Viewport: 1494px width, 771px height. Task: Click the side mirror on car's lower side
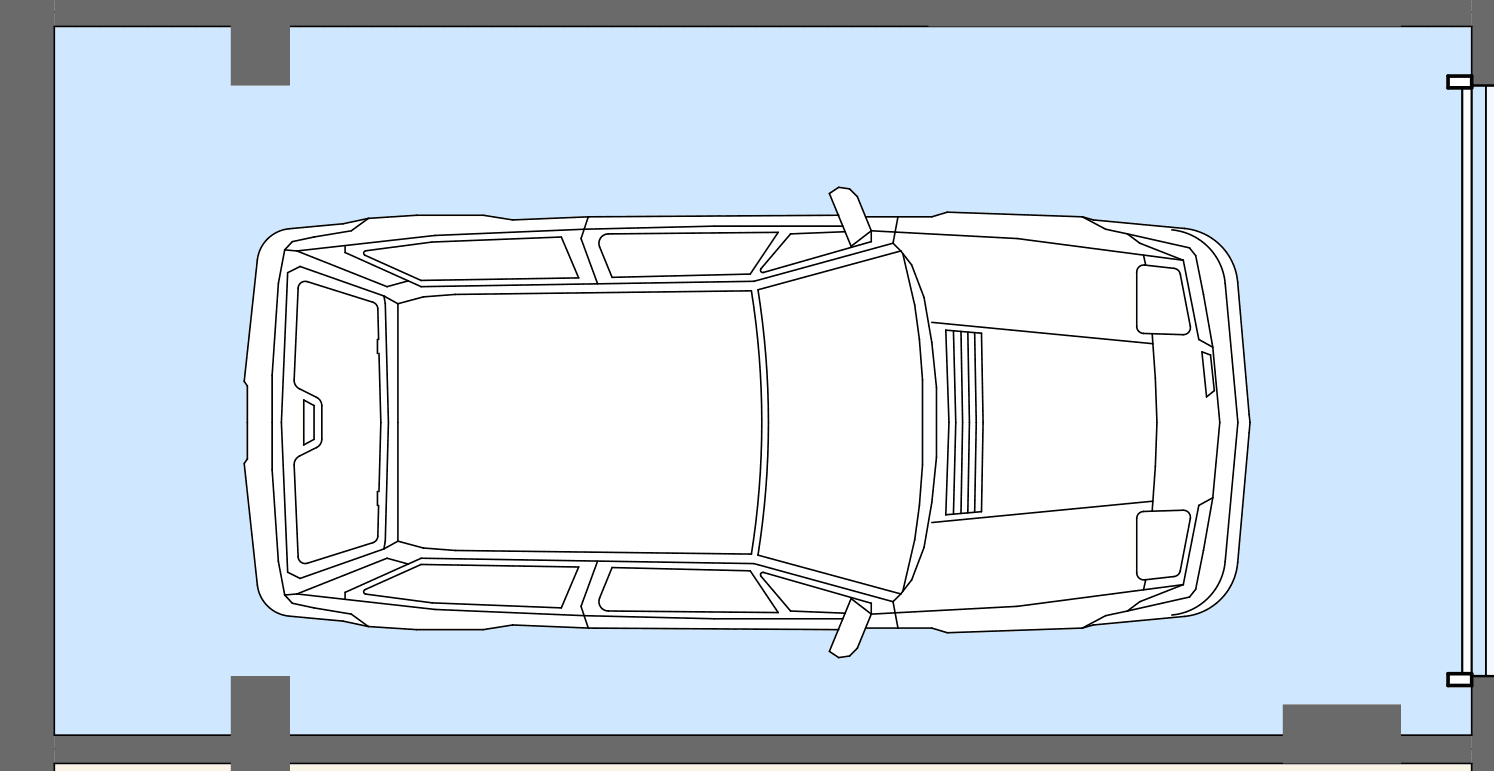click(850, 628)
